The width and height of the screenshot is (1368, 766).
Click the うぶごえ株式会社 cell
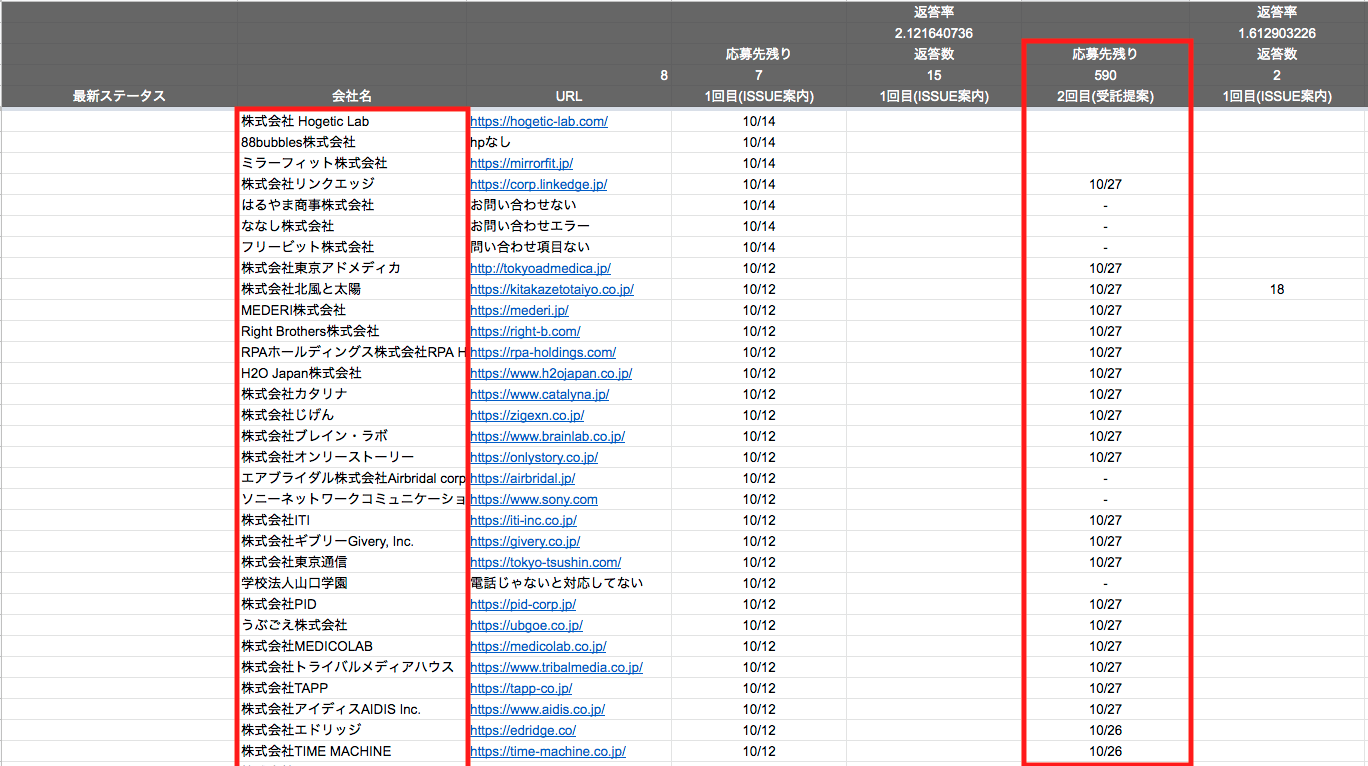352,625
